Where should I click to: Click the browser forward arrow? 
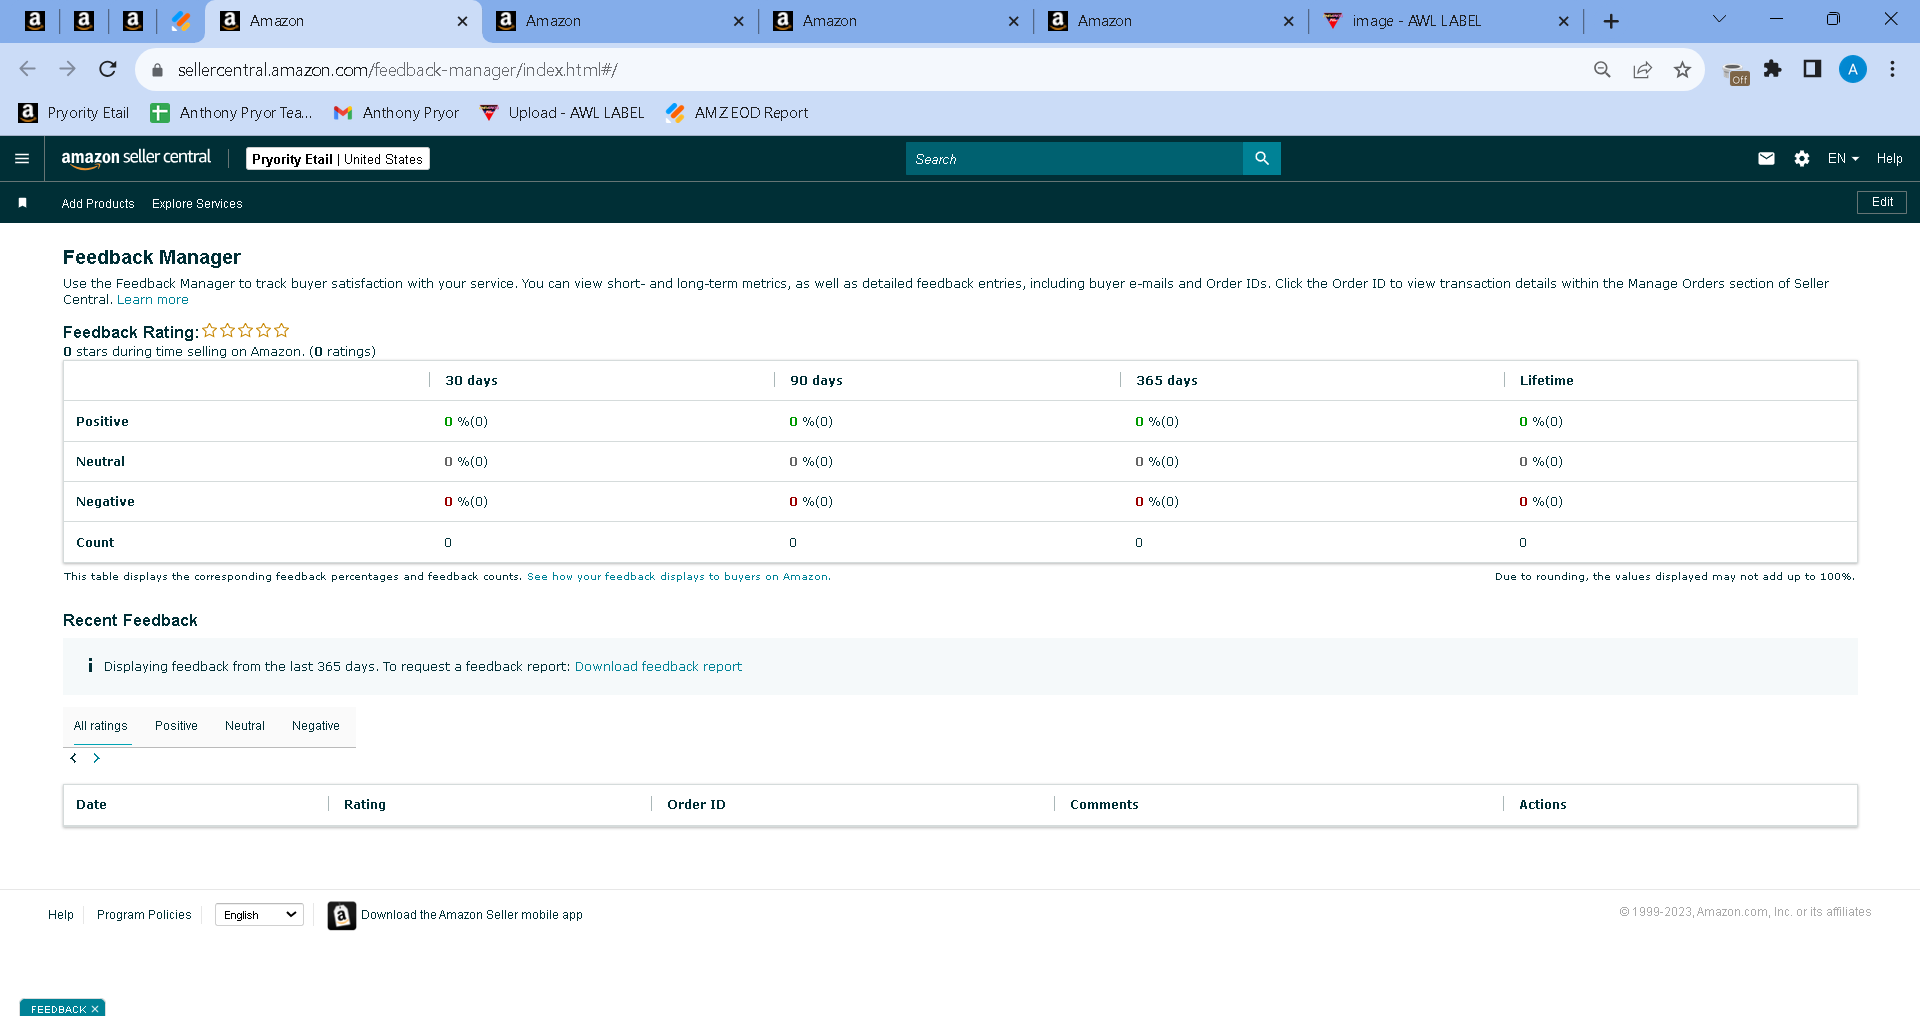68,69
